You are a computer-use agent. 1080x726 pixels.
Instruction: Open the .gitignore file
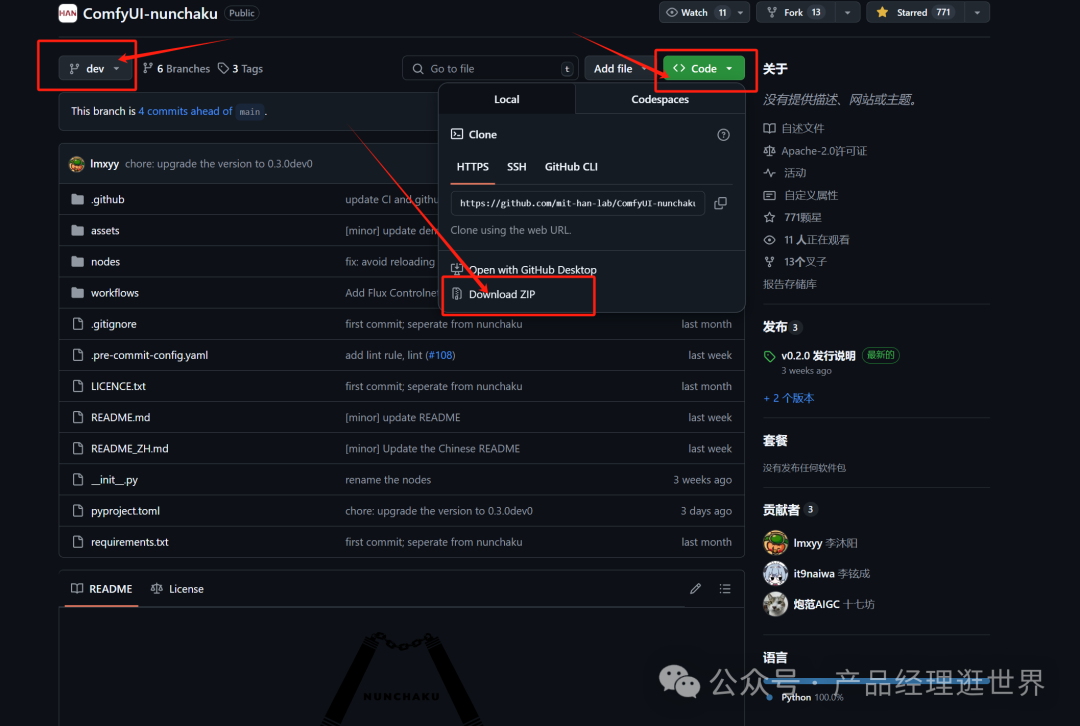(x=114, y=324)
